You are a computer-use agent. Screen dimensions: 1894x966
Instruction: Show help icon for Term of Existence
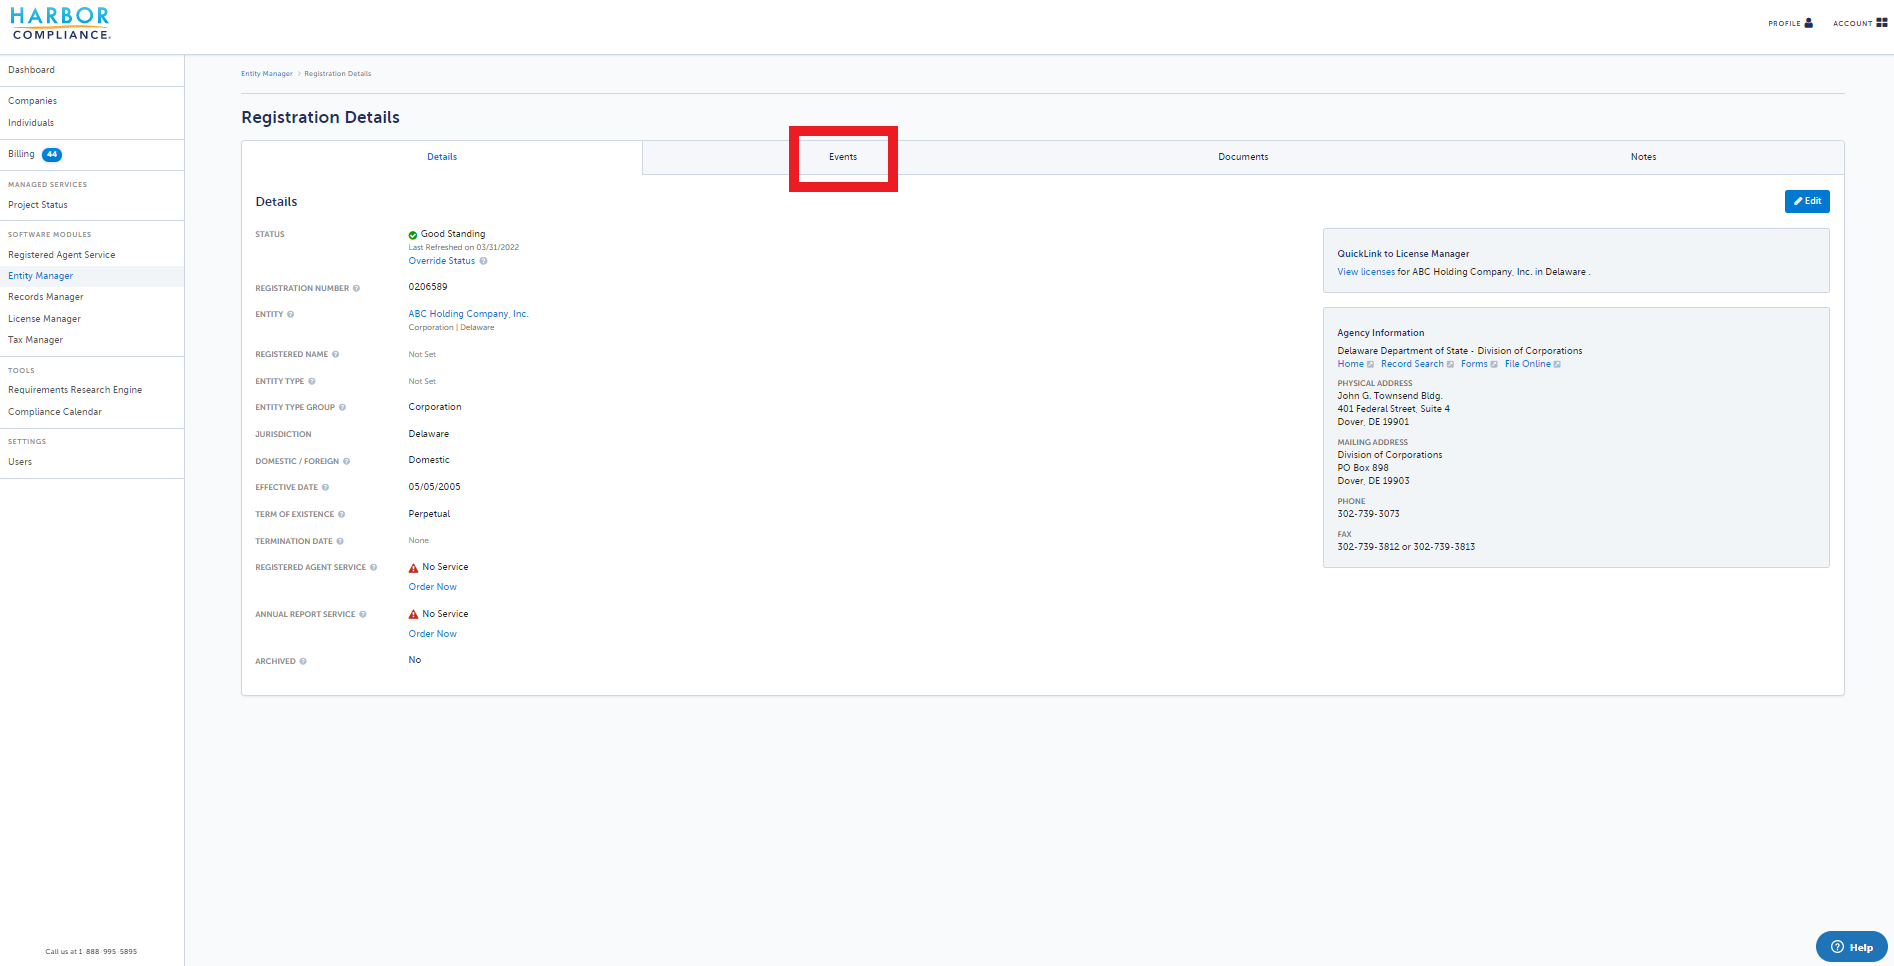click(341, 514)
